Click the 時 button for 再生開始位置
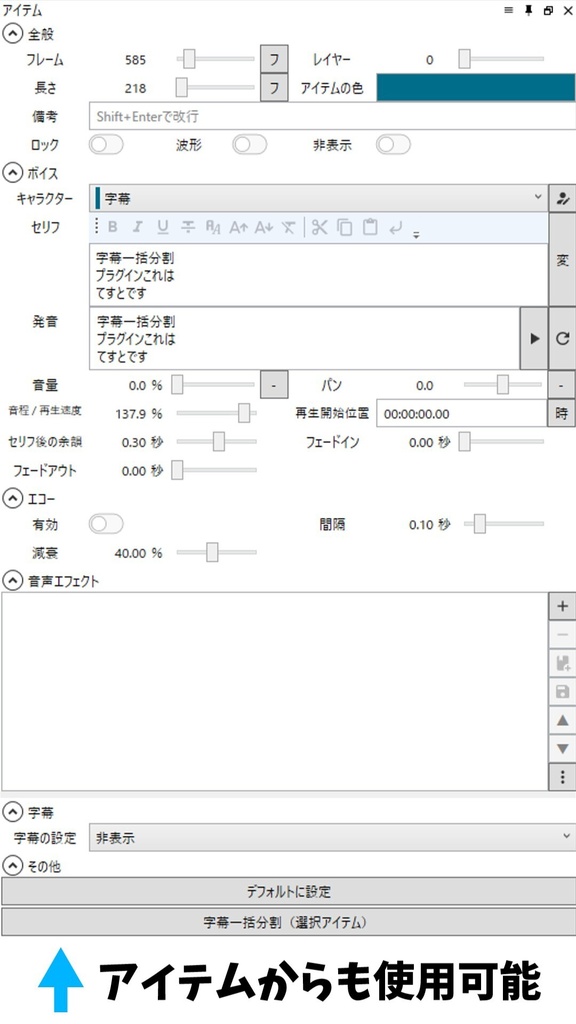576x1024 pixels. click(562, 413)
